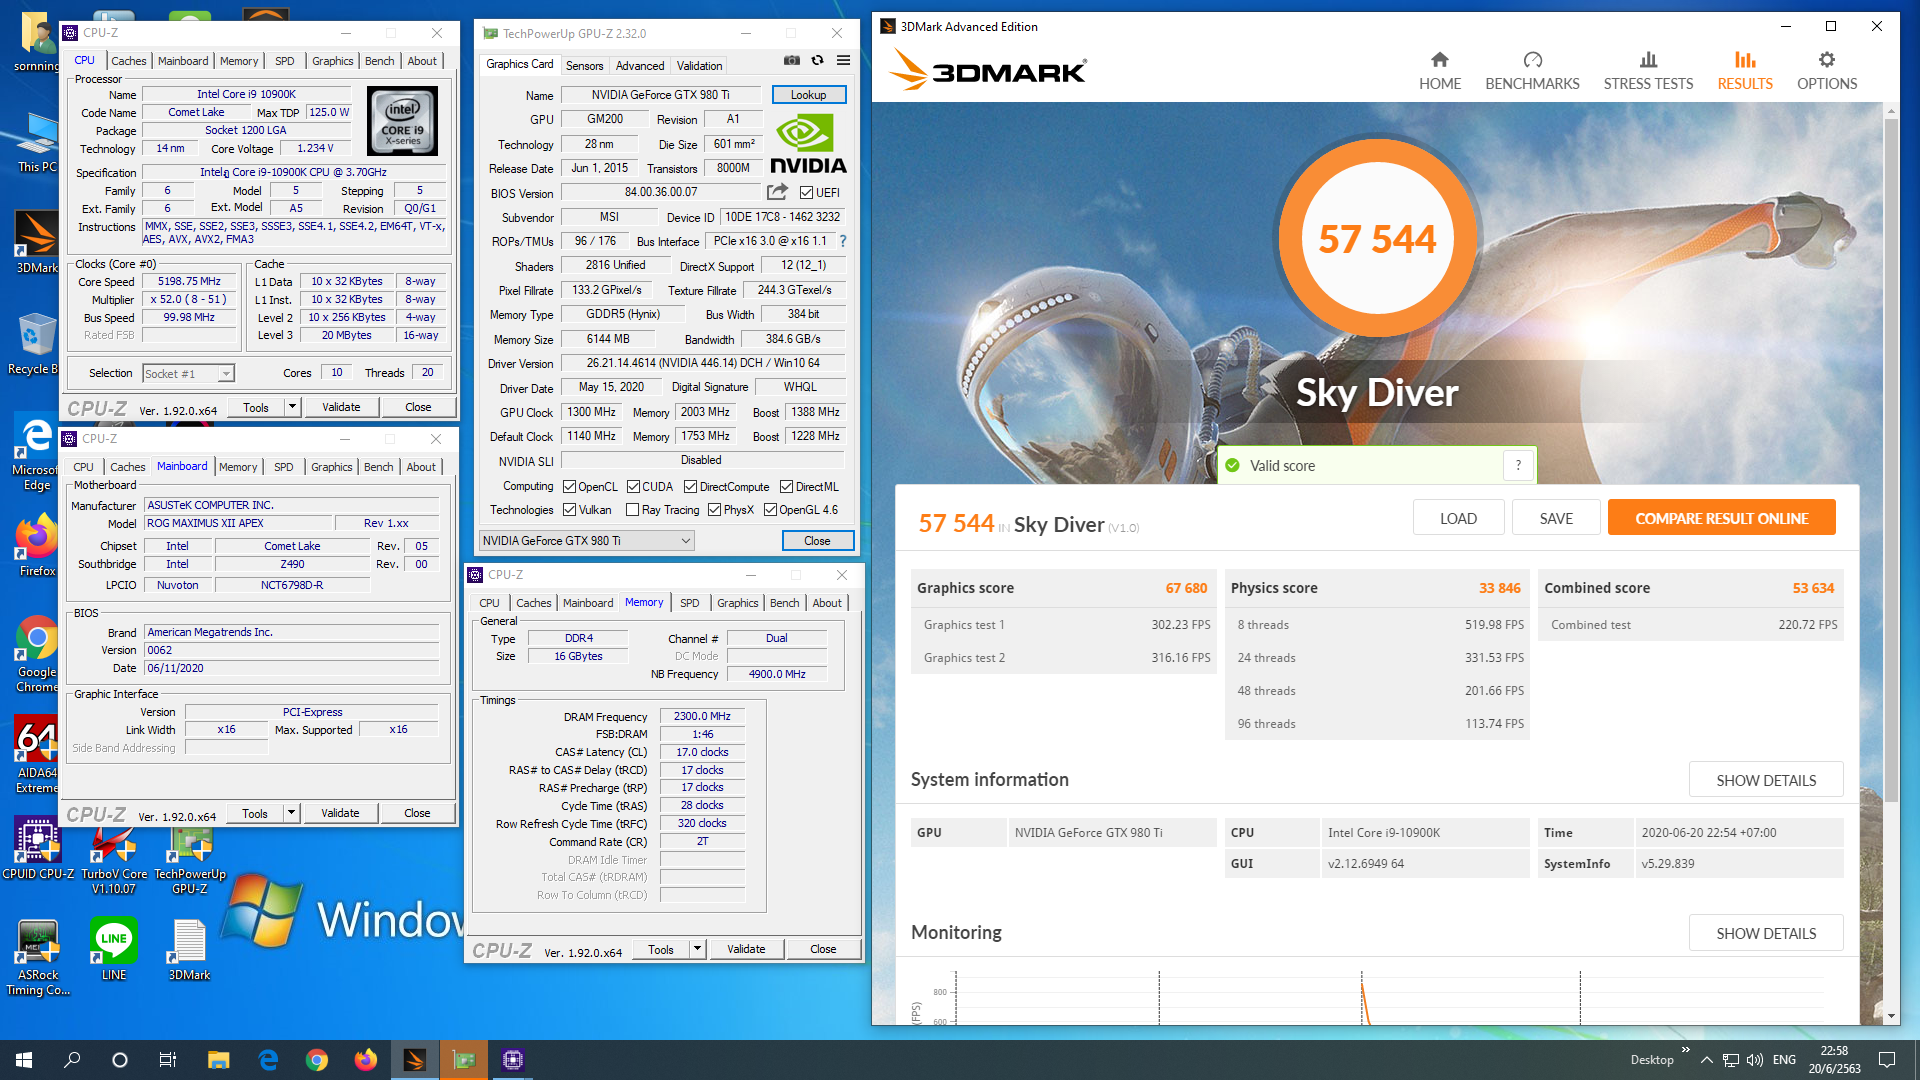Image resolution: width=1920 pixels, height=1080 pixels.
Task: Open Validation tab in GPU-Z
Action: point(699,66)
